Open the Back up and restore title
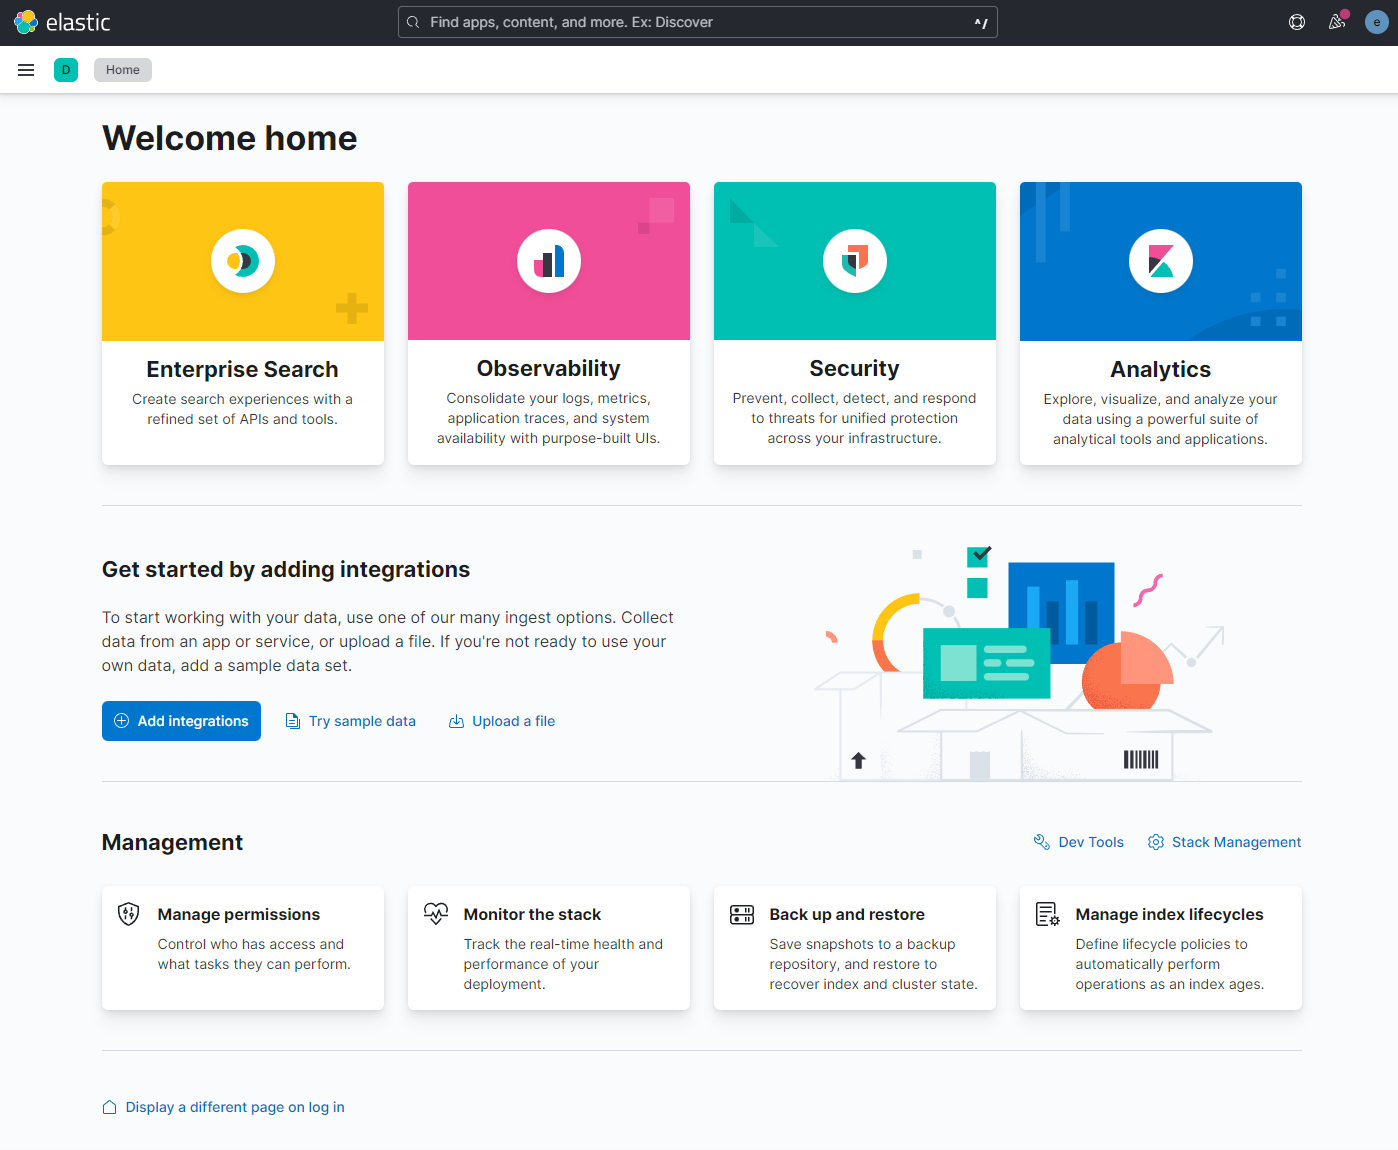1398x1150 pixels. [x=847, y=914]
